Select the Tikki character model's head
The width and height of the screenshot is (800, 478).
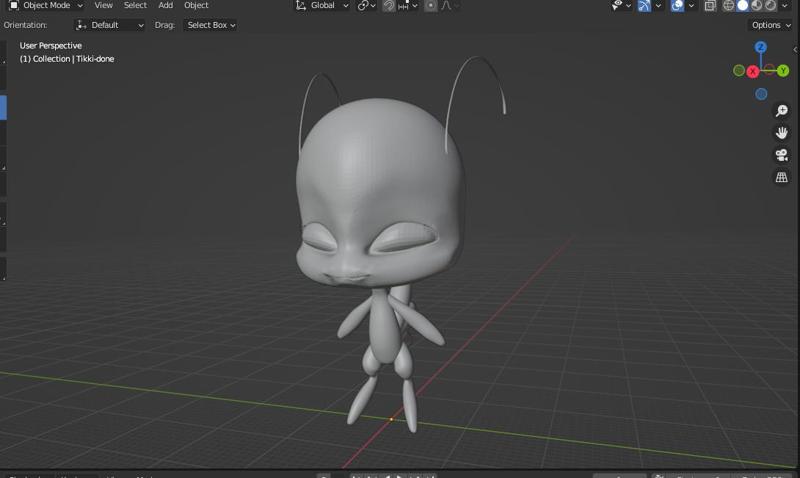coord(379,194)
